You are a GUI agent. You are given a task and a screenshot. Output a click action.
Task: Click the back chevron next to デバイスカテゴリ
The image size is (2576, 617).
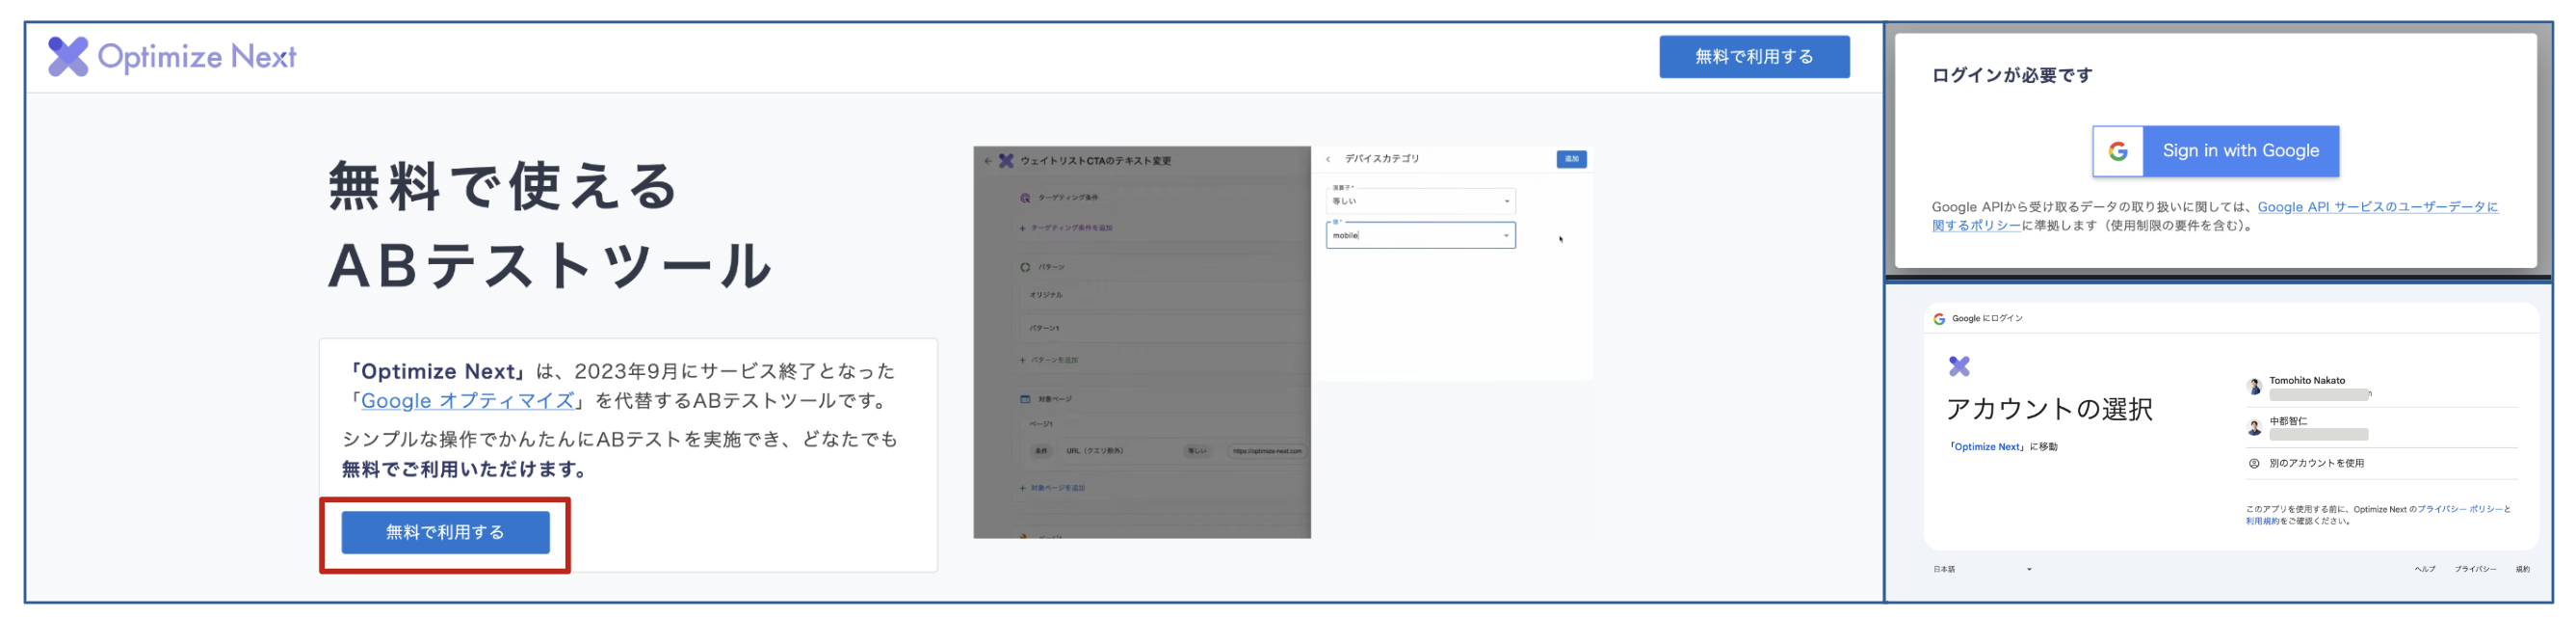tap(1328, 159)
